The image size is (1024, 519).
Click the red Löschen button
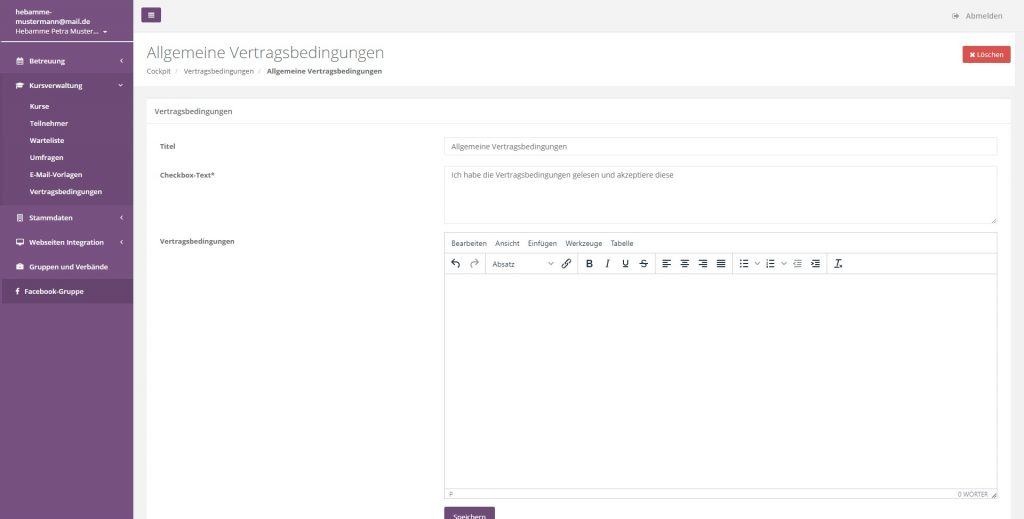point(986,55)
